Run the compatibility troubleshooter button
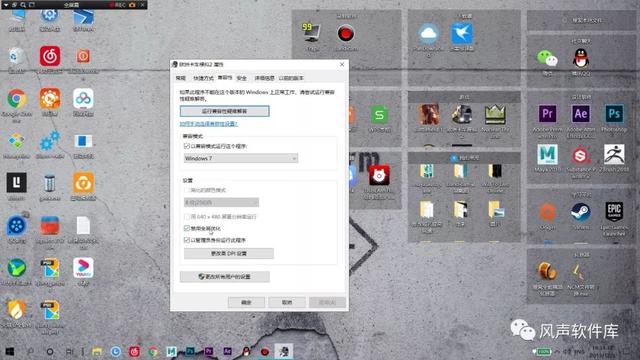Viewport: 640px width, 360px height. coord(224,111)
